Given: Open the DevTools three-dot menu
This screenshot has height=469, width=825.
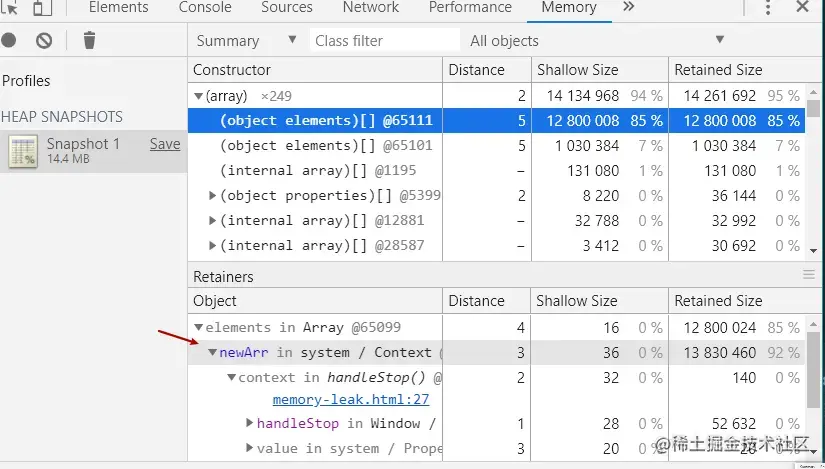Looking at the screenshot, I should click(768, 7).
